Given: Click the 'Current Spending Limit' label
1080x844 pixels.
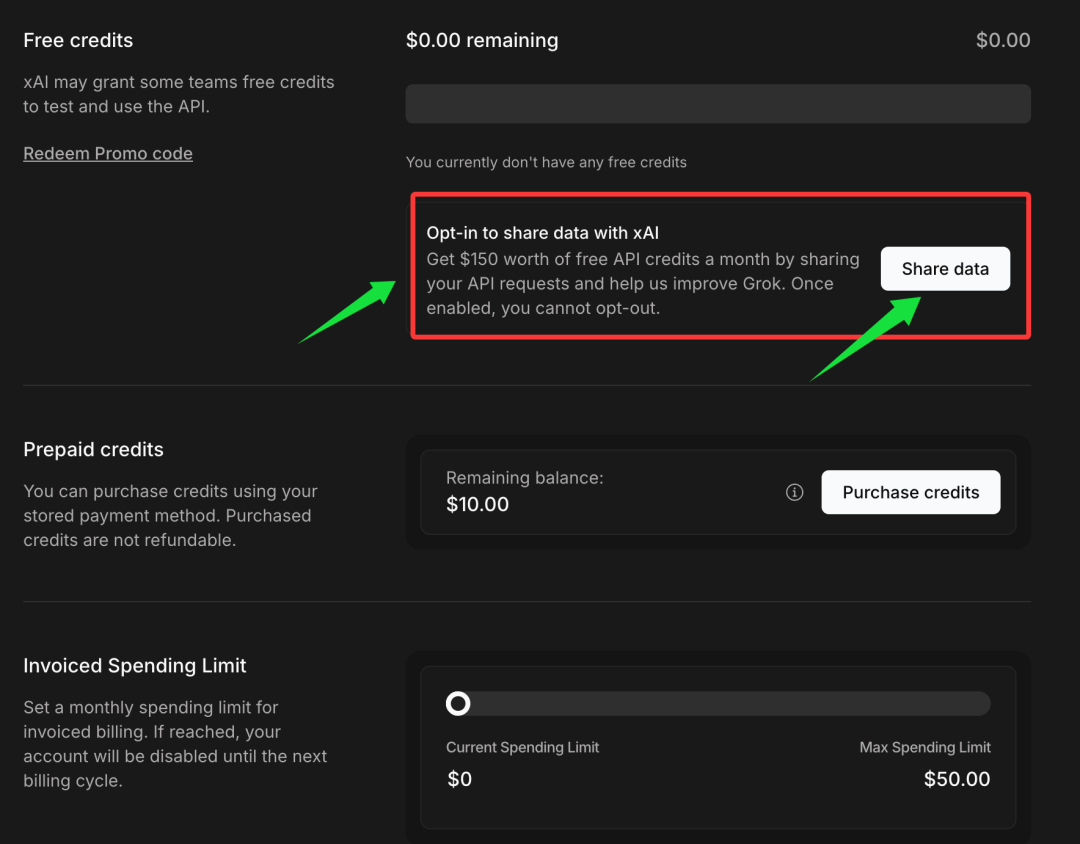Looking at the screenshot, I should click(x=523, y=748).
